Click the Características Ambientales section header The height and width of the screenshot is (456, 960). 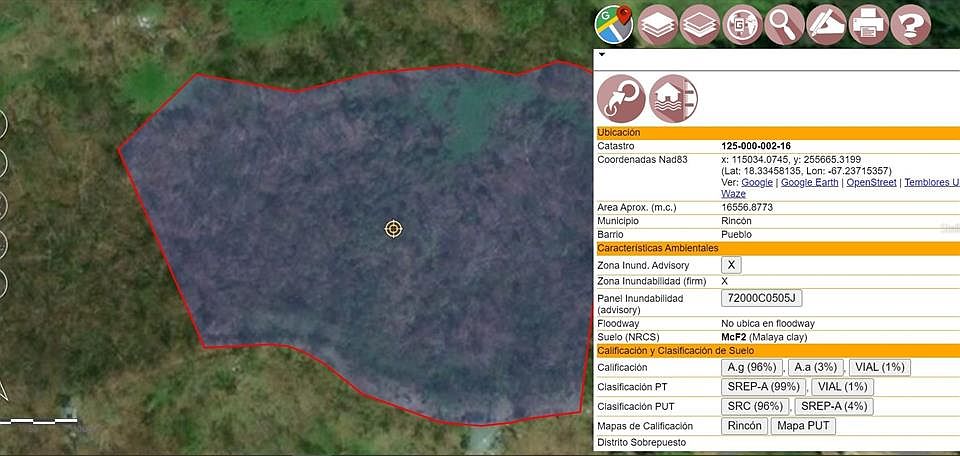point(778,248)
